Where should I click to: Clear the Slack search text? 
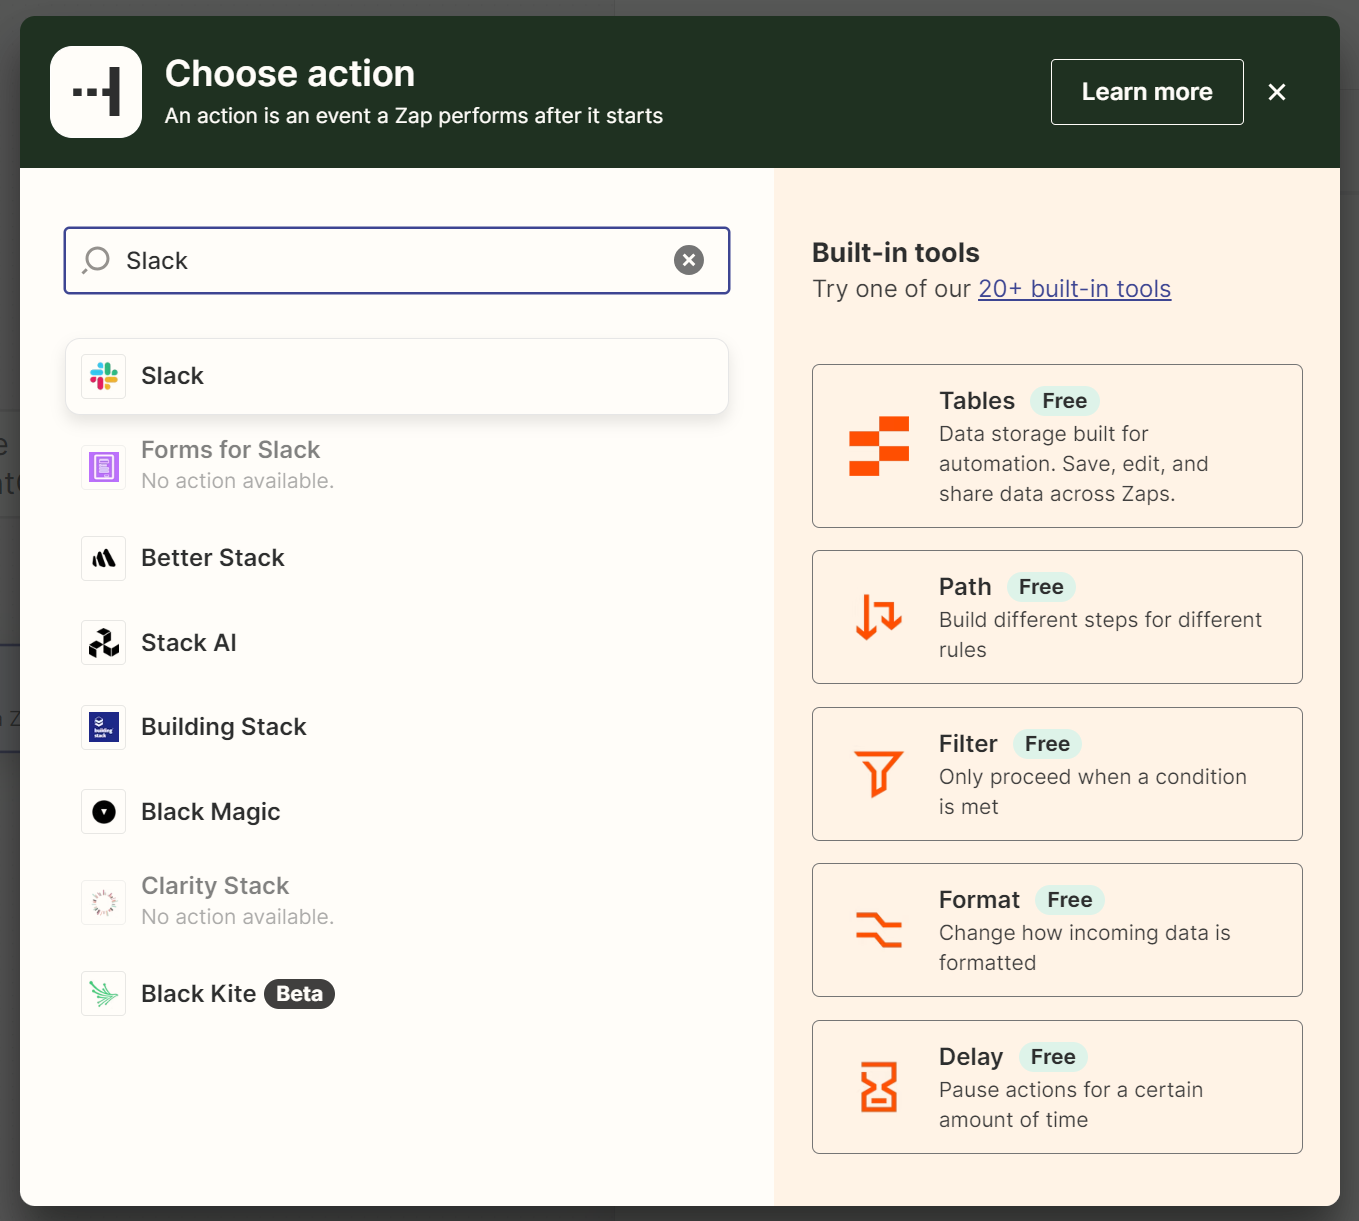(x=688, y=260)
